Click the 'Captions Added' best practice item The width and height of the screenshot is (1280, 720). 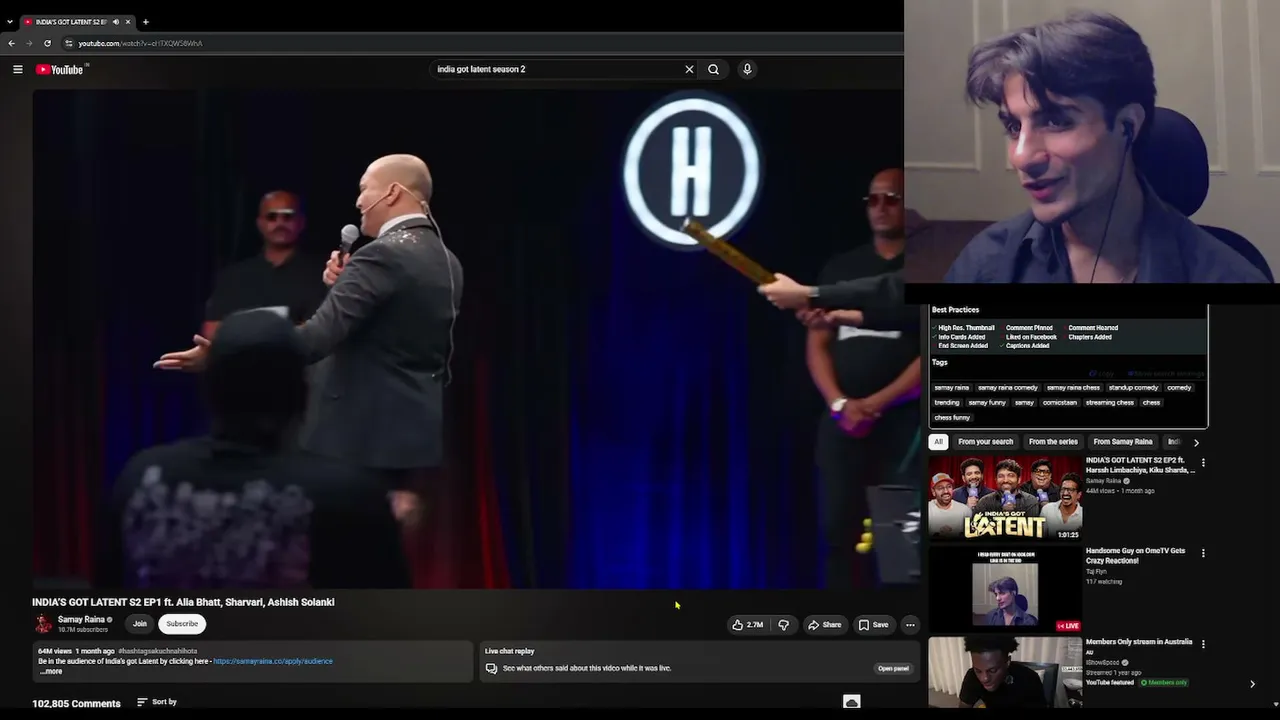[1025, 346]
